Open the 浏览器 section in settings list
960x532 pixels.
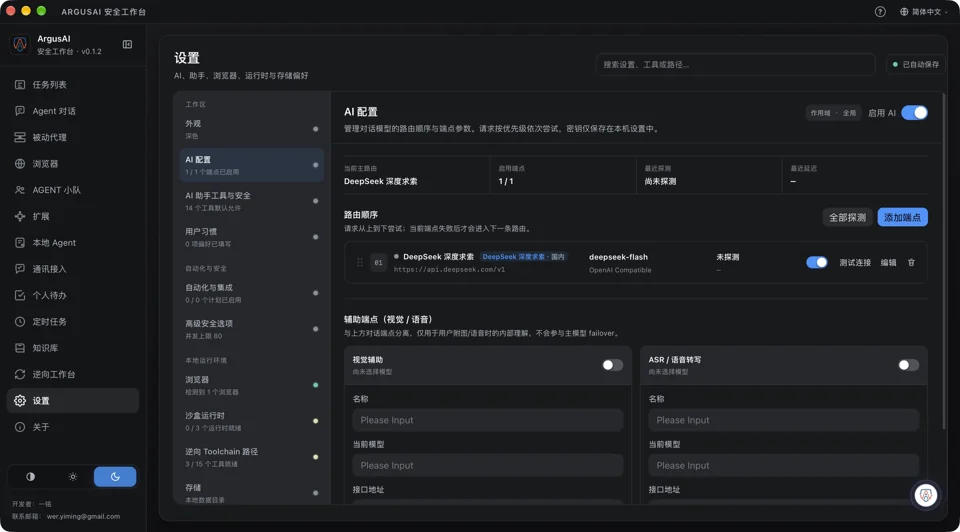point(252,385)
